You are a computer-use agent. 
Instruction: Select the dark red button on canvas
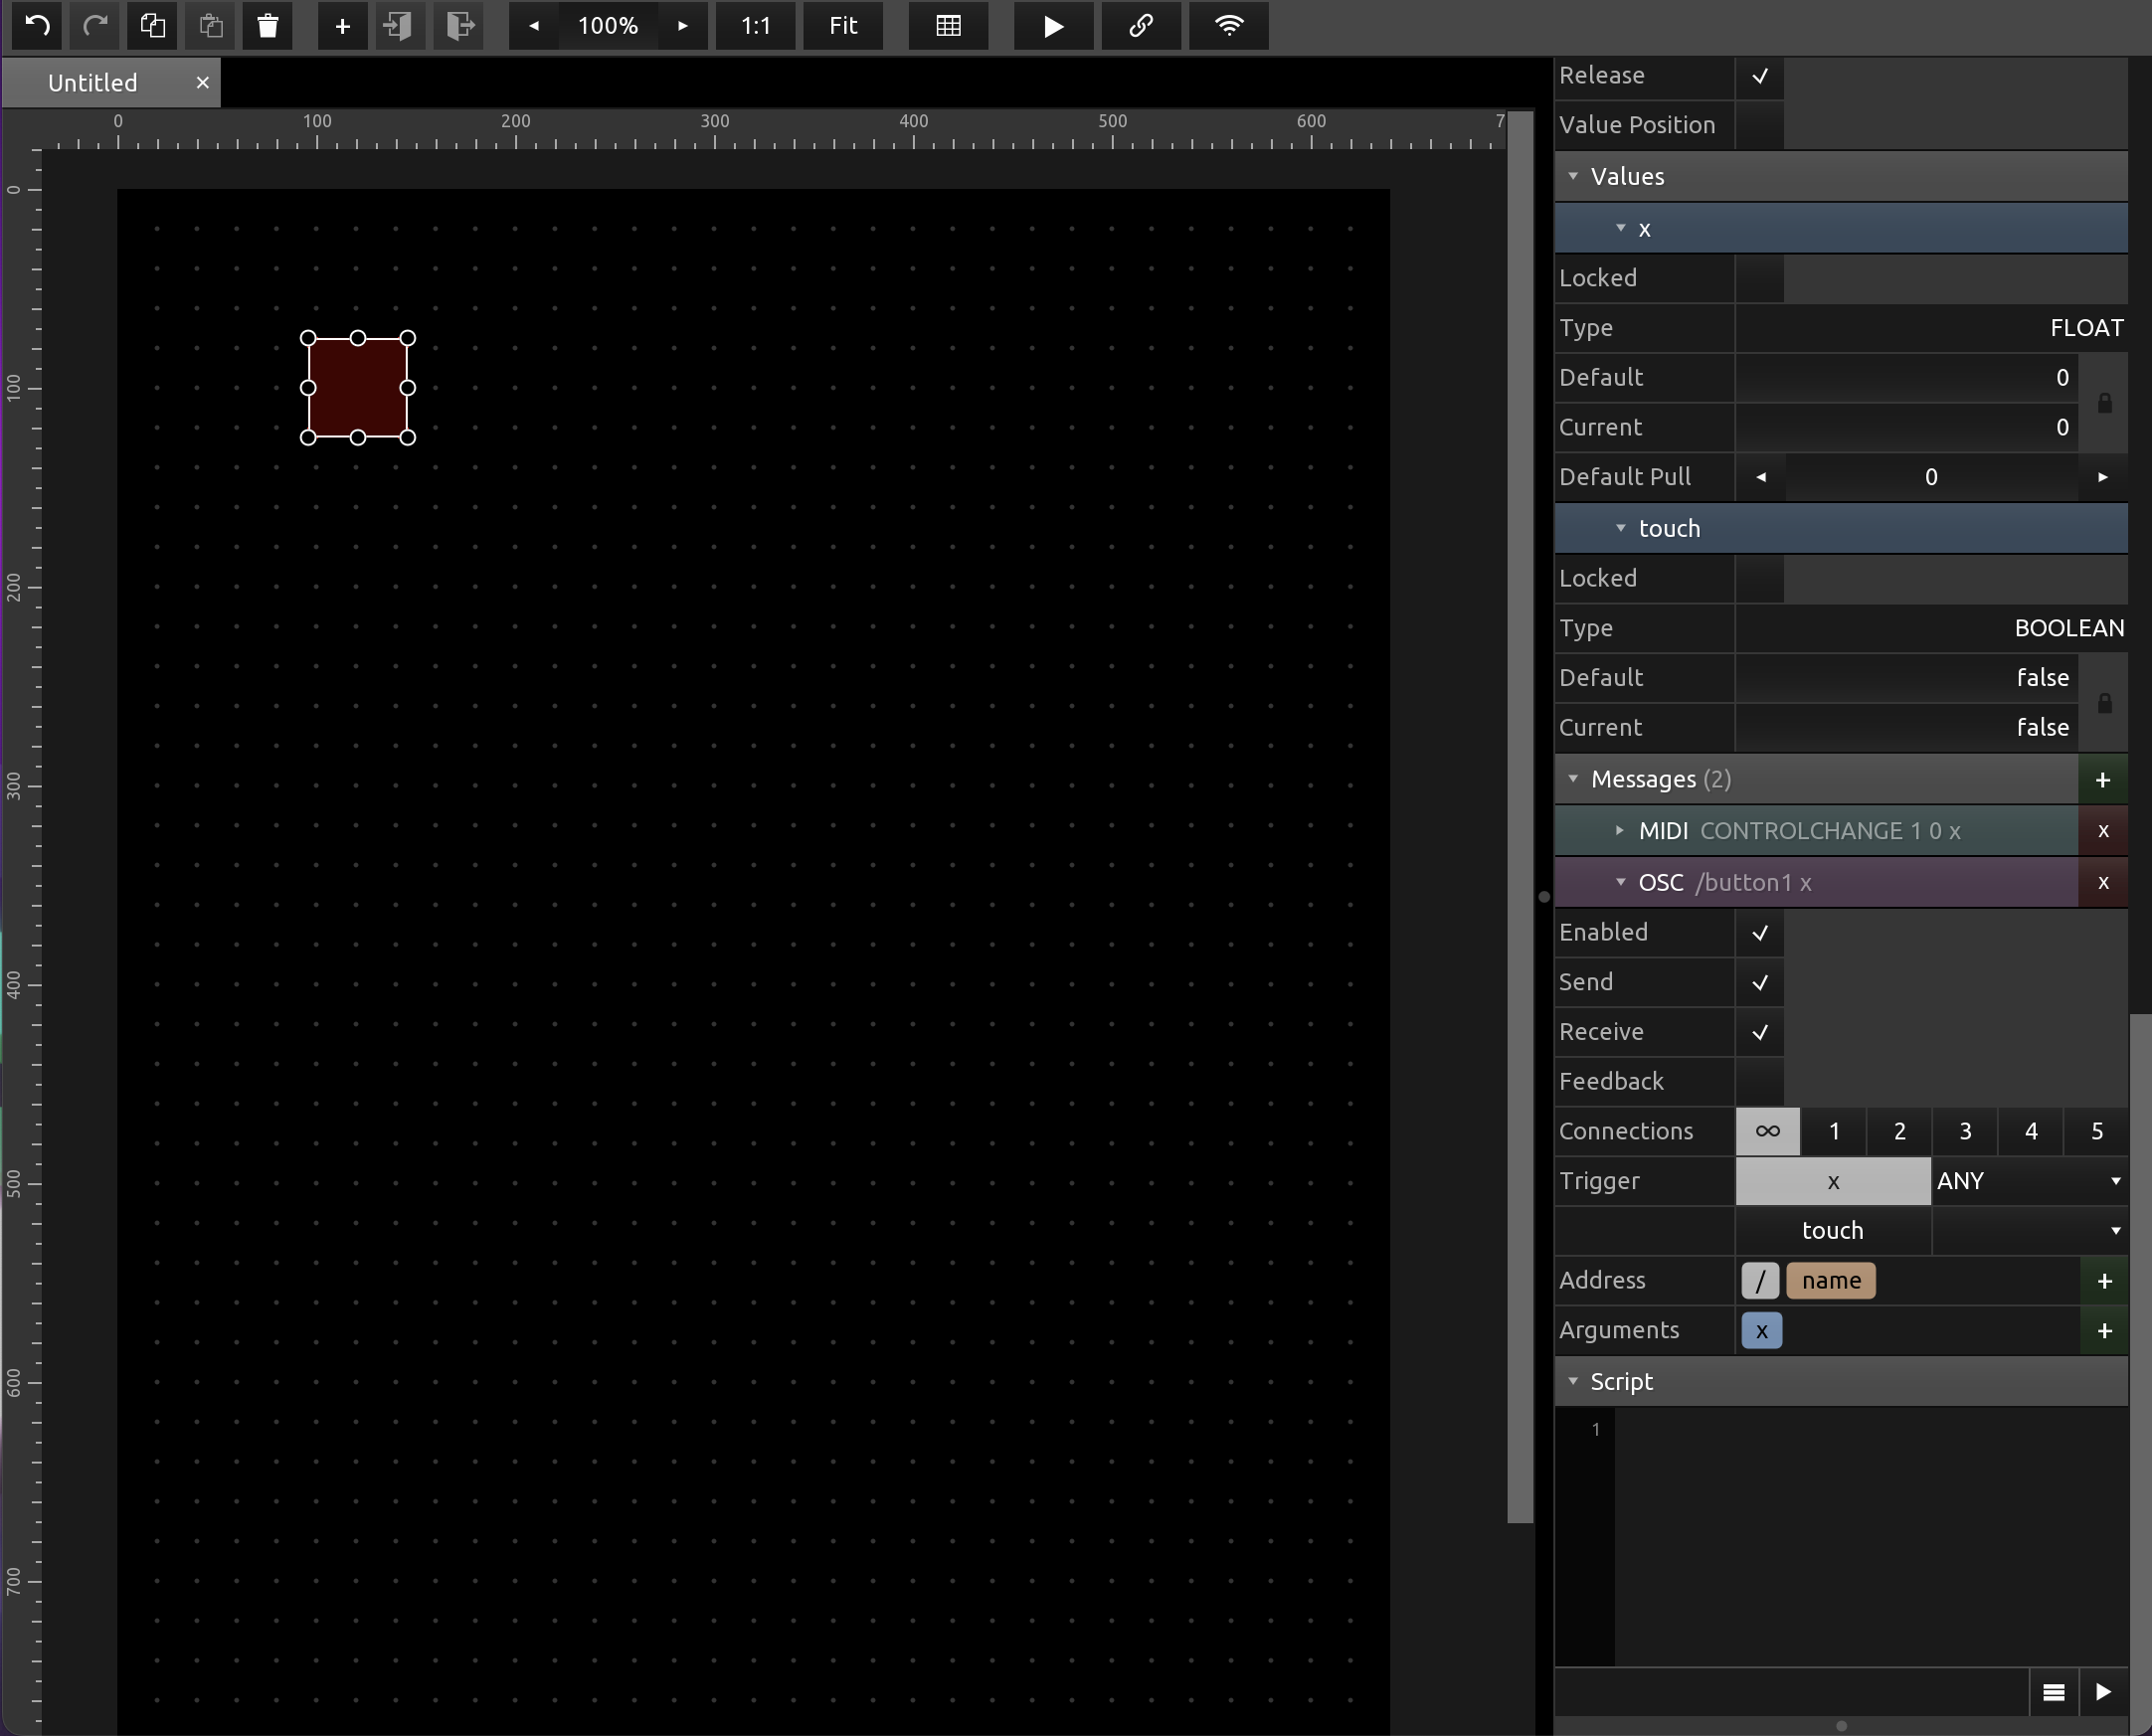[x=357, y=387]
